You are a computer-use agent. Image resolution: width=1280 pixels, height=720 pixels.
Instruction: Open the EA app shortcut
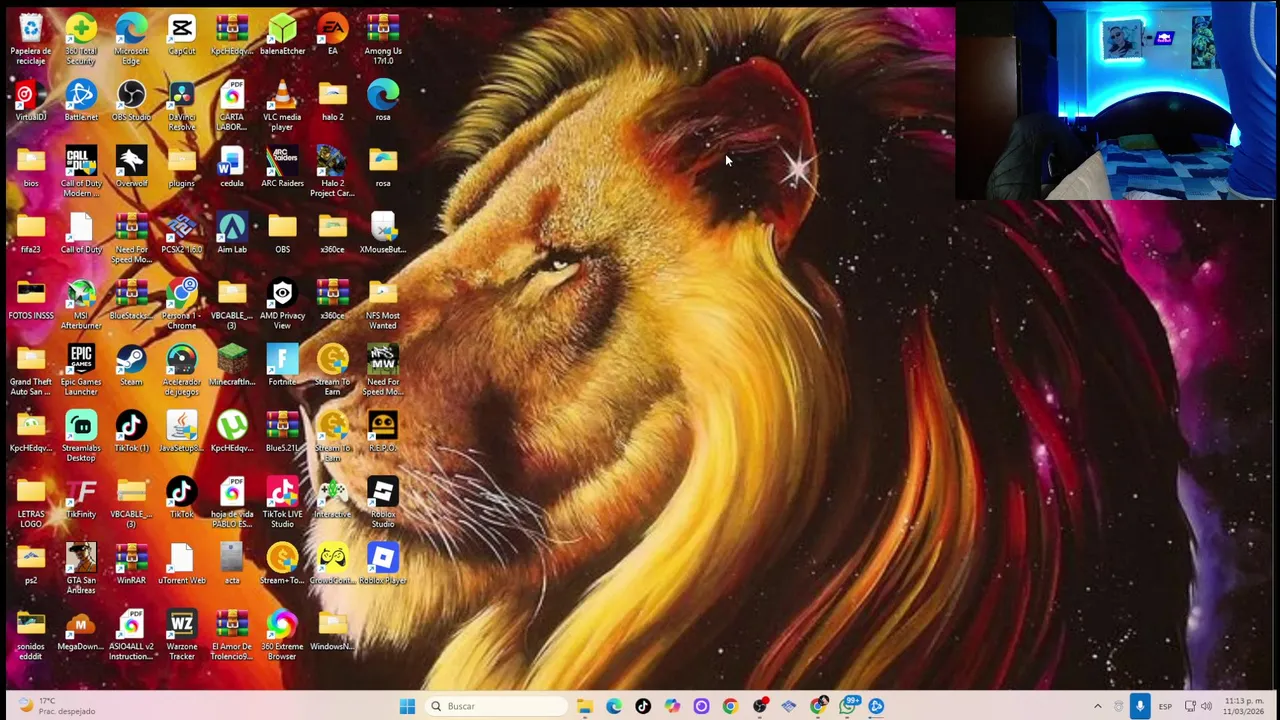point(332,34)
